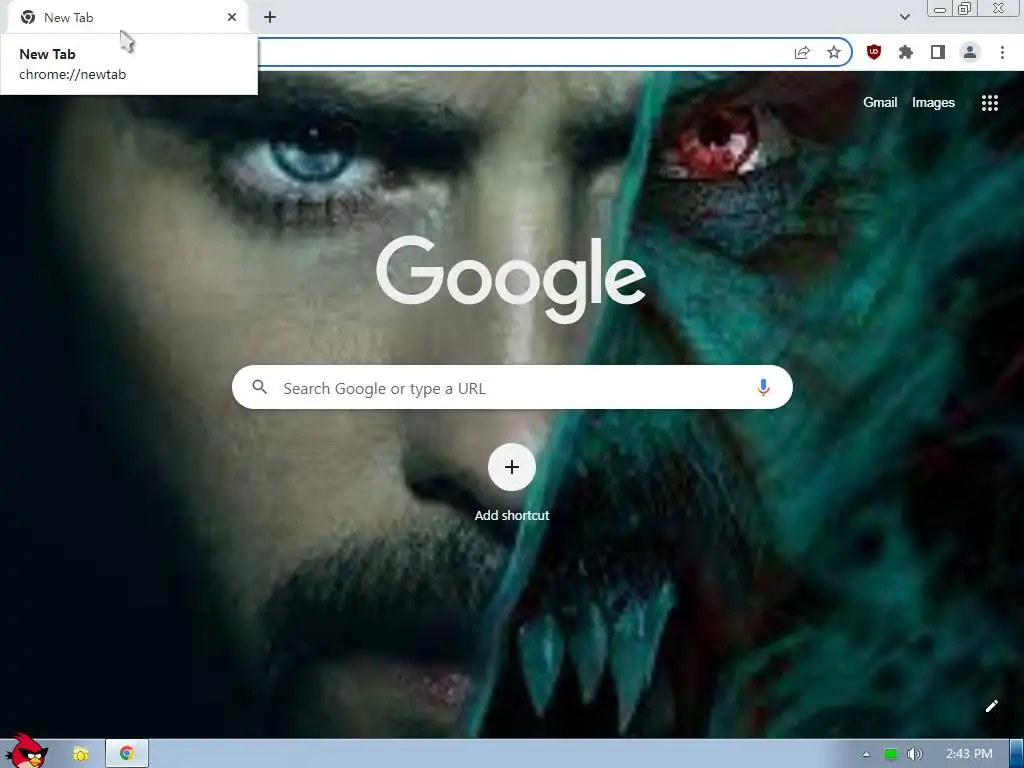Click the 2:43 PM clock

tap(969, 754)
